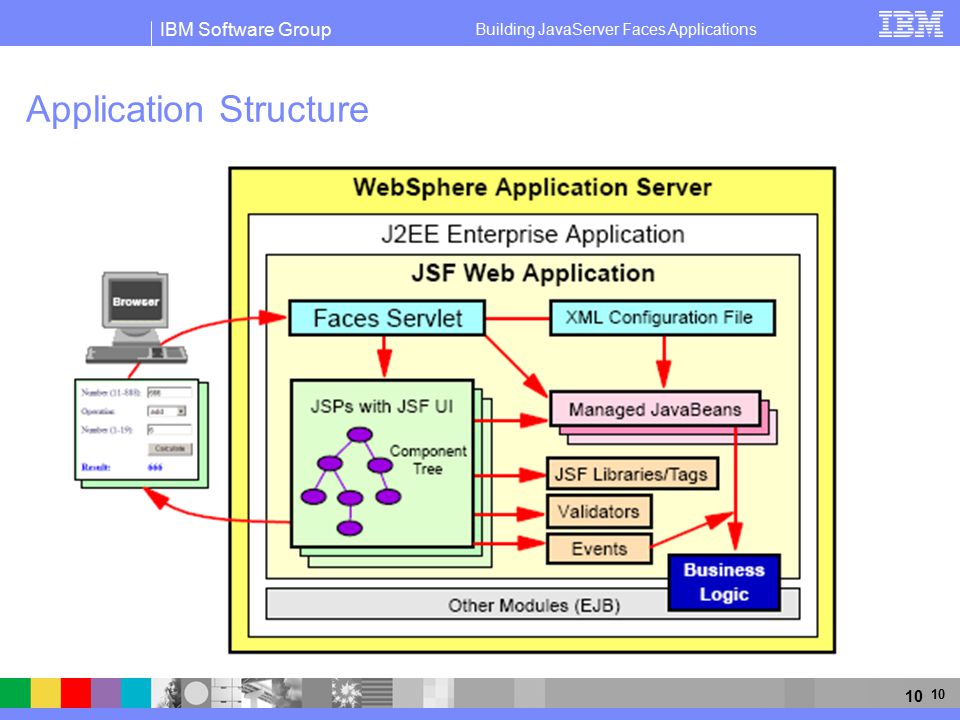Click the Events box
Screen dimensions: 960x720
599,549
